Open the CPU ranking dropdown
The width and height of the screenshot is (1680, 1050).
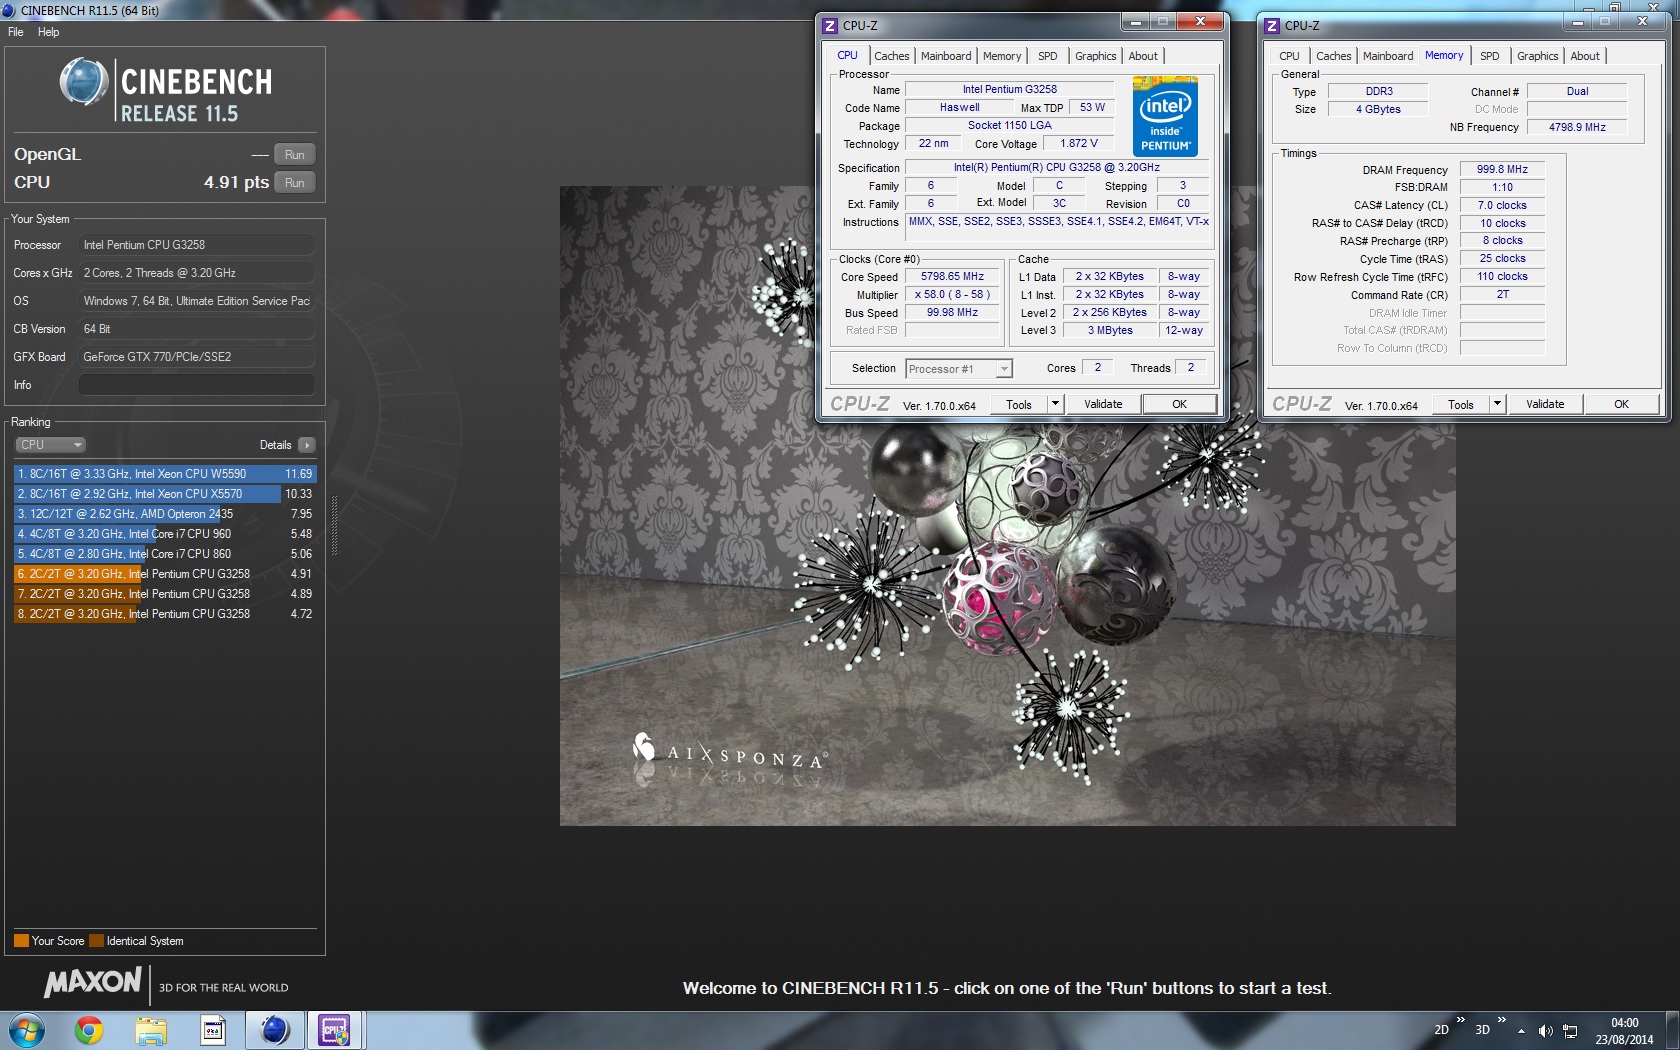[50, 445]
